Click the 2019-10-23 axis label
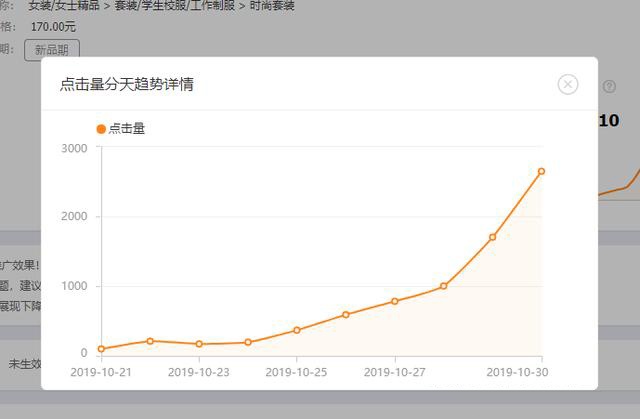 (199, 372)
